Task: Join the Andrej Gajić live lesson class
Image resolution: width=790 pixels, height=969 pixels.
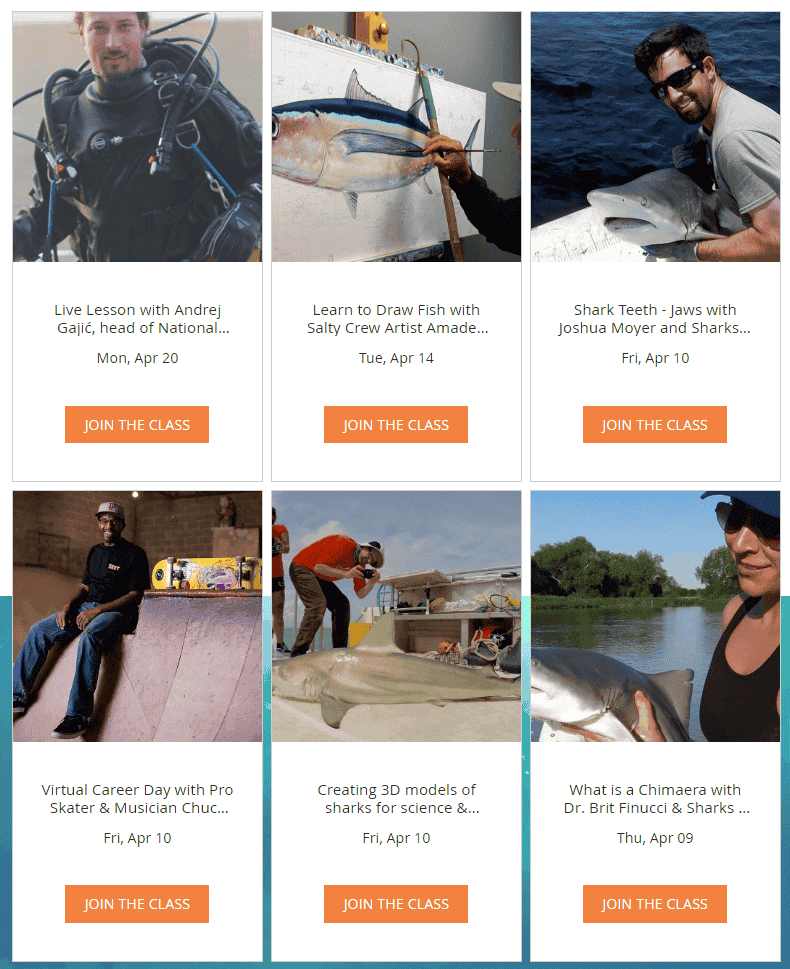Action: pyautogui.click(x=137, y=425)
